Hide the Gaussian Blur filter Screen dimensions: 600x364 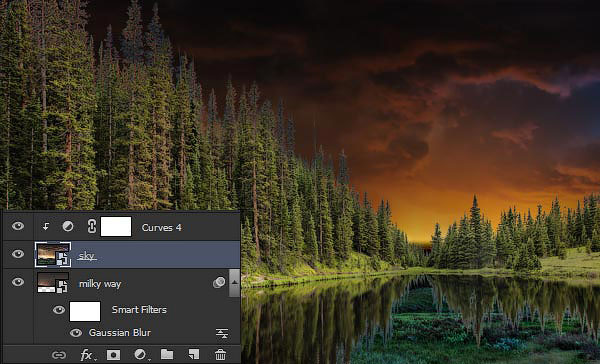point(76,333)
